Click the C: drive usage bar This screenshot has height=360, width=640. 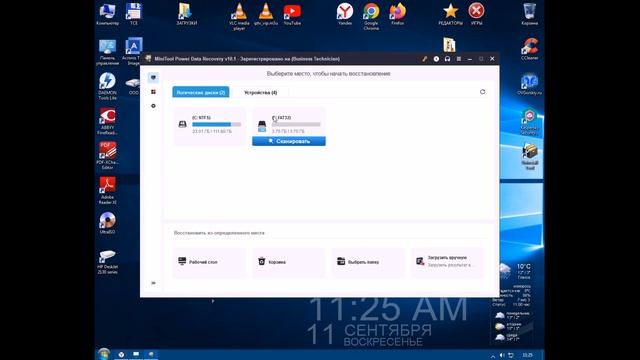point(216,124)
